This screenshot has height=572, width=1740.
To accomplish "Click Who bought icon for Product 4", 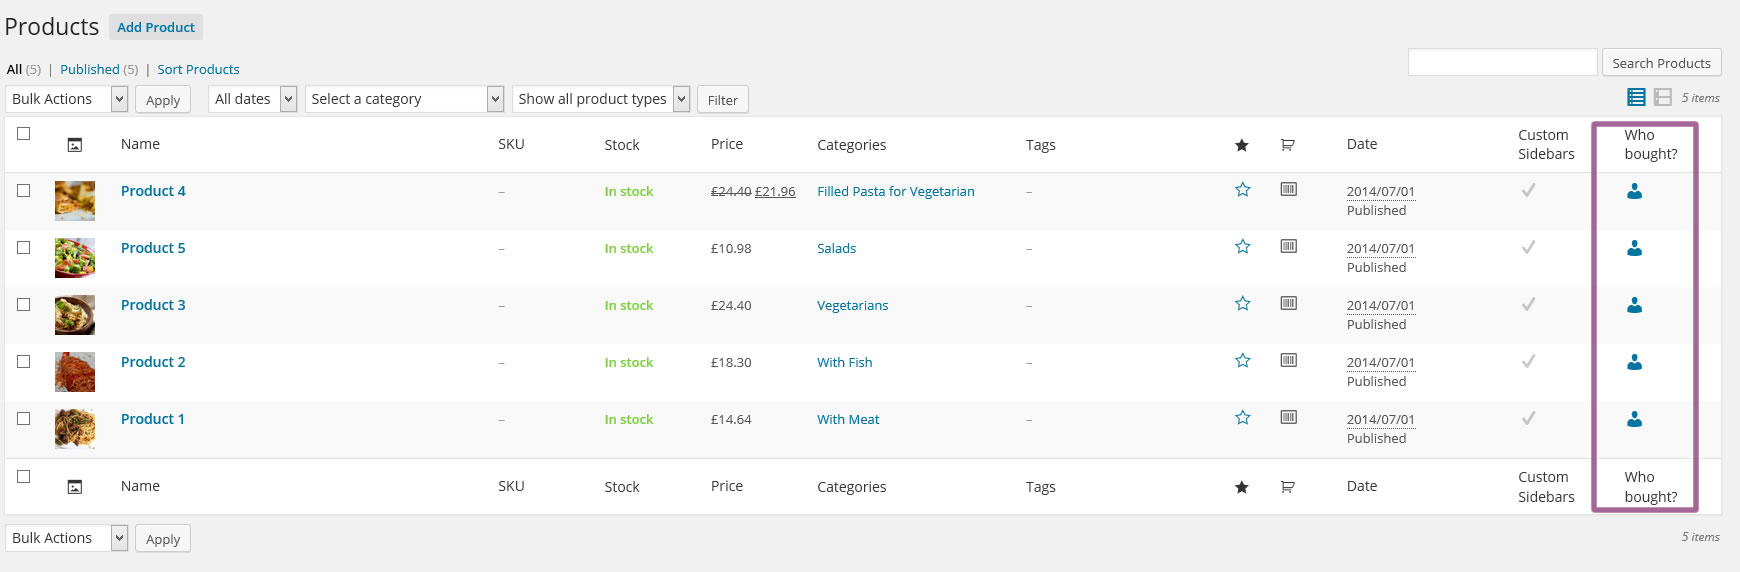I will click(1634, 191).
